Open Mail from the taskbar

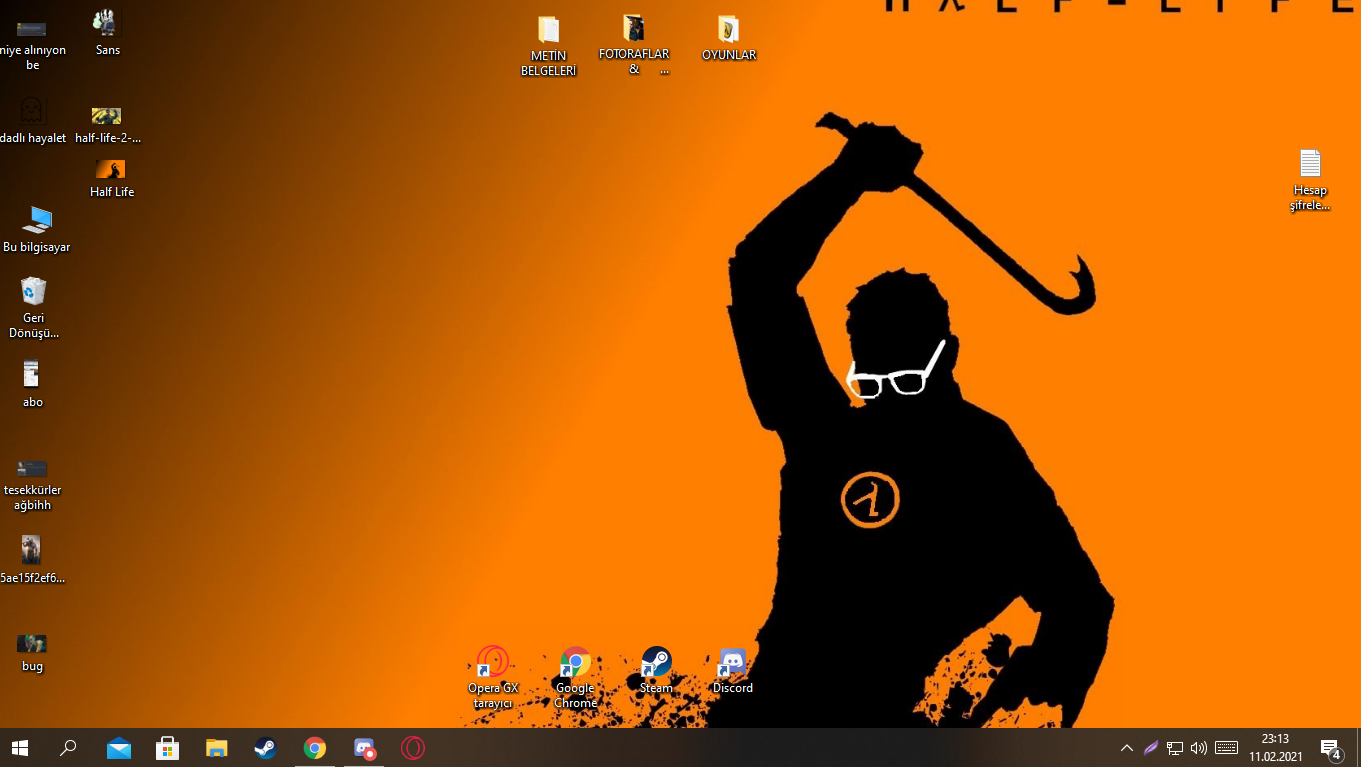pos(119,748)
